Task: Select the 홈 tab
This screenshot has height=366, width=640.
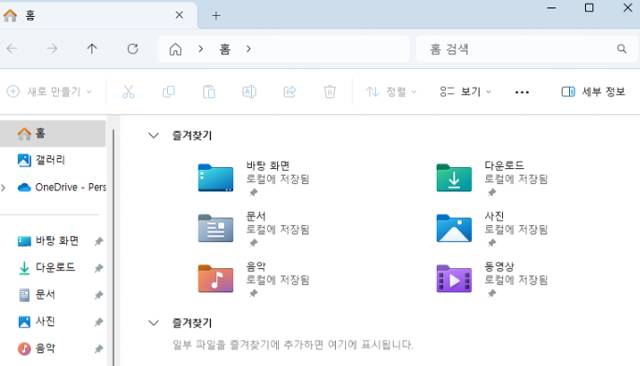Action: tap(98, 16)
